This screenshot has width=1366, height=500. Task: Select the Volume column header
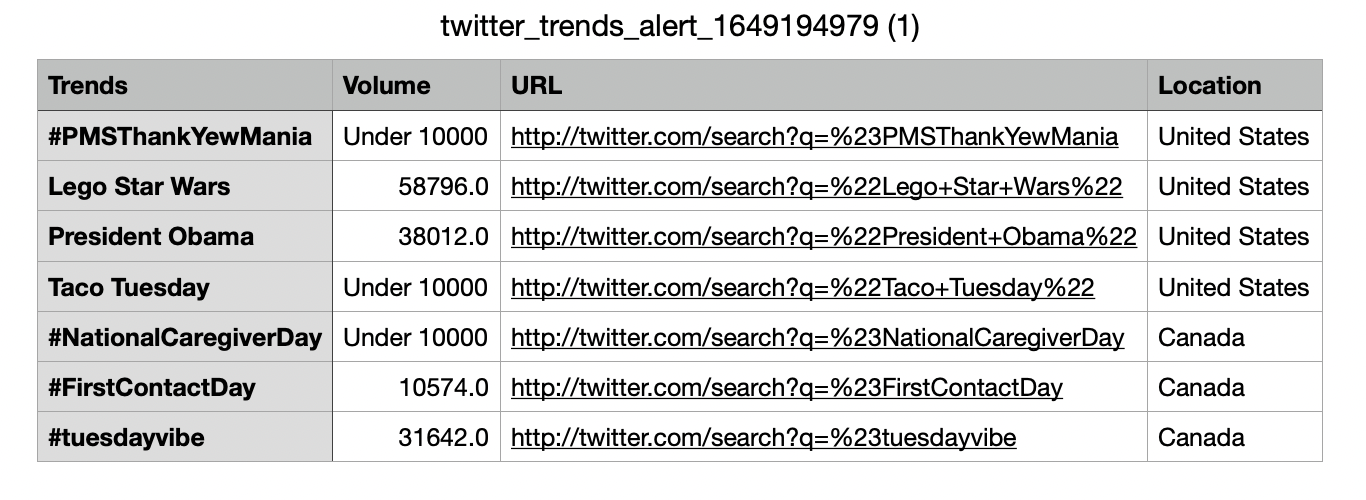point(416,85)
